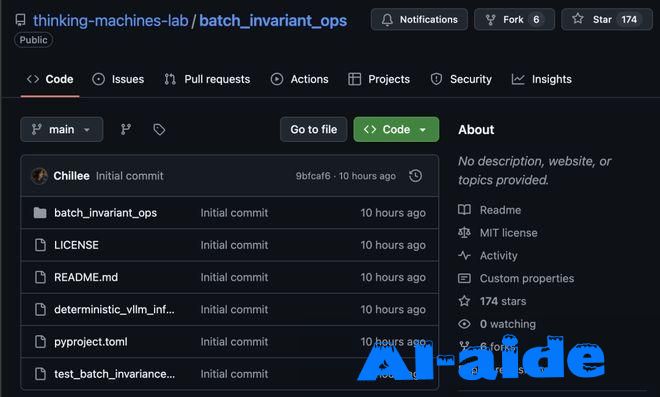Open the Notifications button
This screenshot has height=397, width=660.
419,19
